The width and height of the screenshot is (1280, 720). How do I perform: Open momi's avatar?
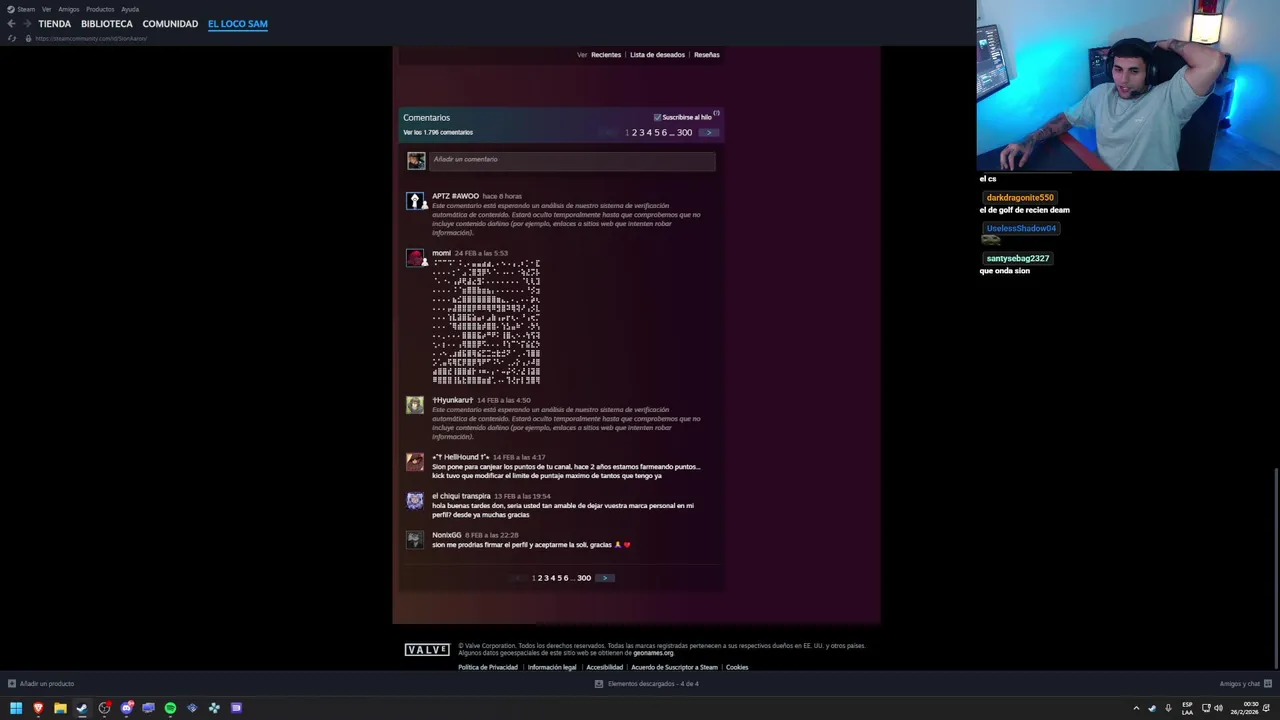(415, 258)
